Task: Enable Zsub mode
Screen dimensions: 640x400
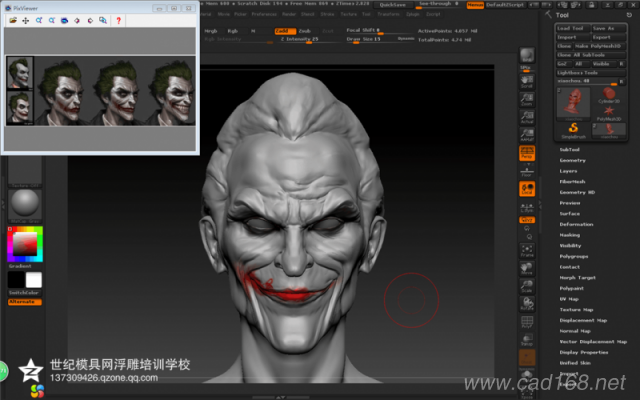Action: tap(304, 31)
